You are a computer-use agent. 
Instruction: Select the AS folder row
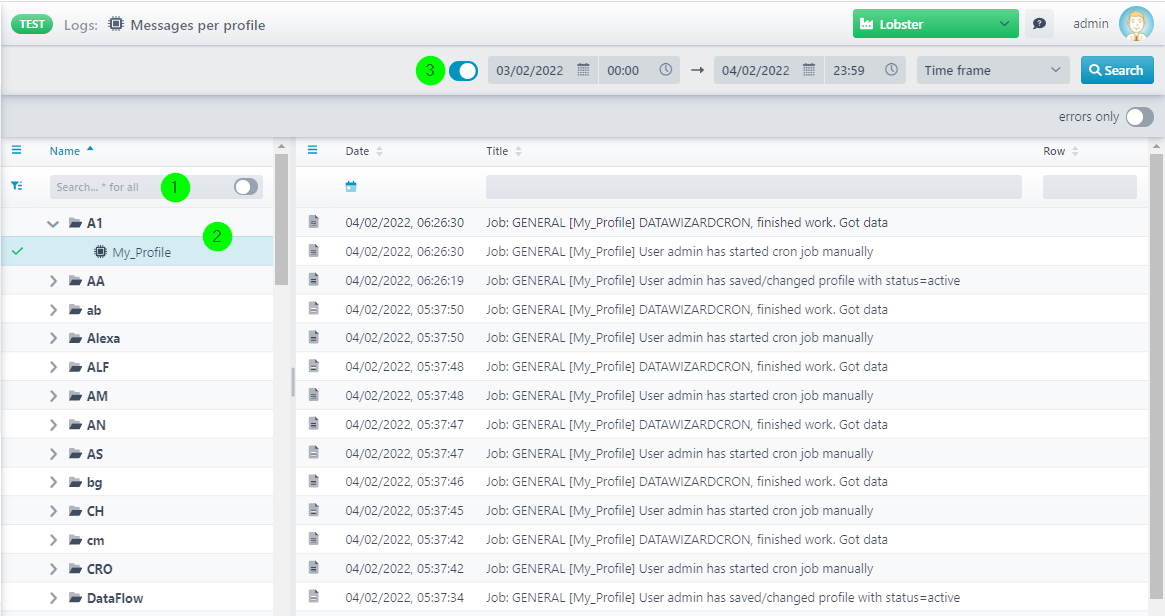coord(137,454)
